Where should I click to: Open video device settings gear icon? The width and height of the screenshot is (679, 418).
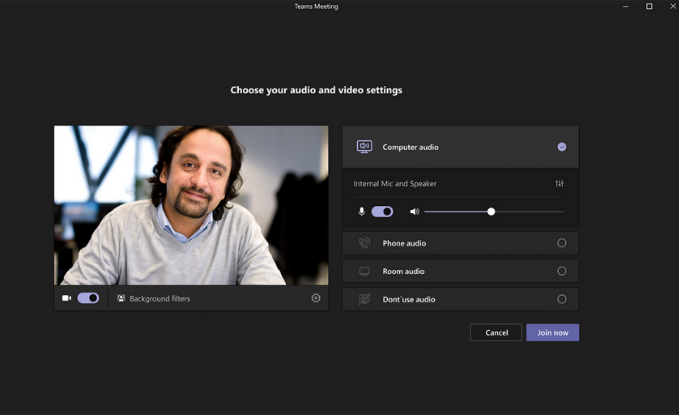click(316, 298)
